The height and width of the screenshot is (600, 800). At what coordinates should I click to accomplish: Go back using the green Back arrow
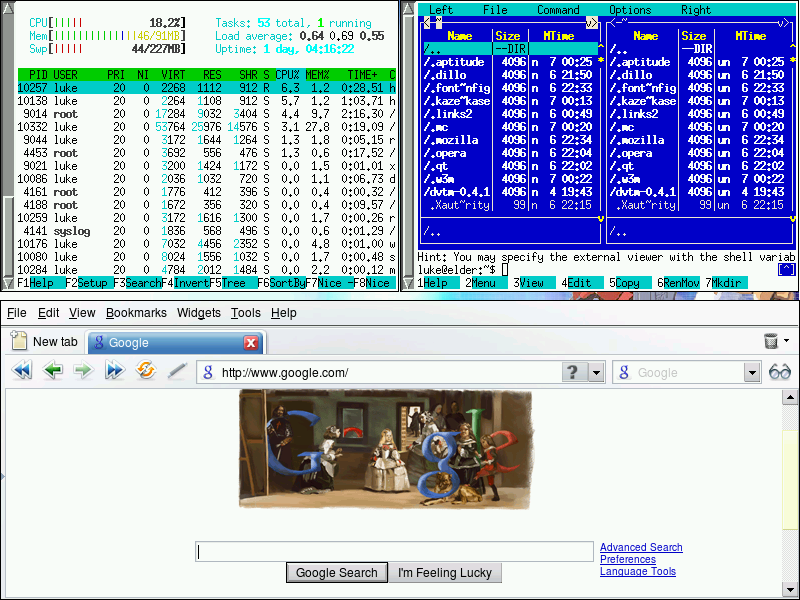point(53,371)
